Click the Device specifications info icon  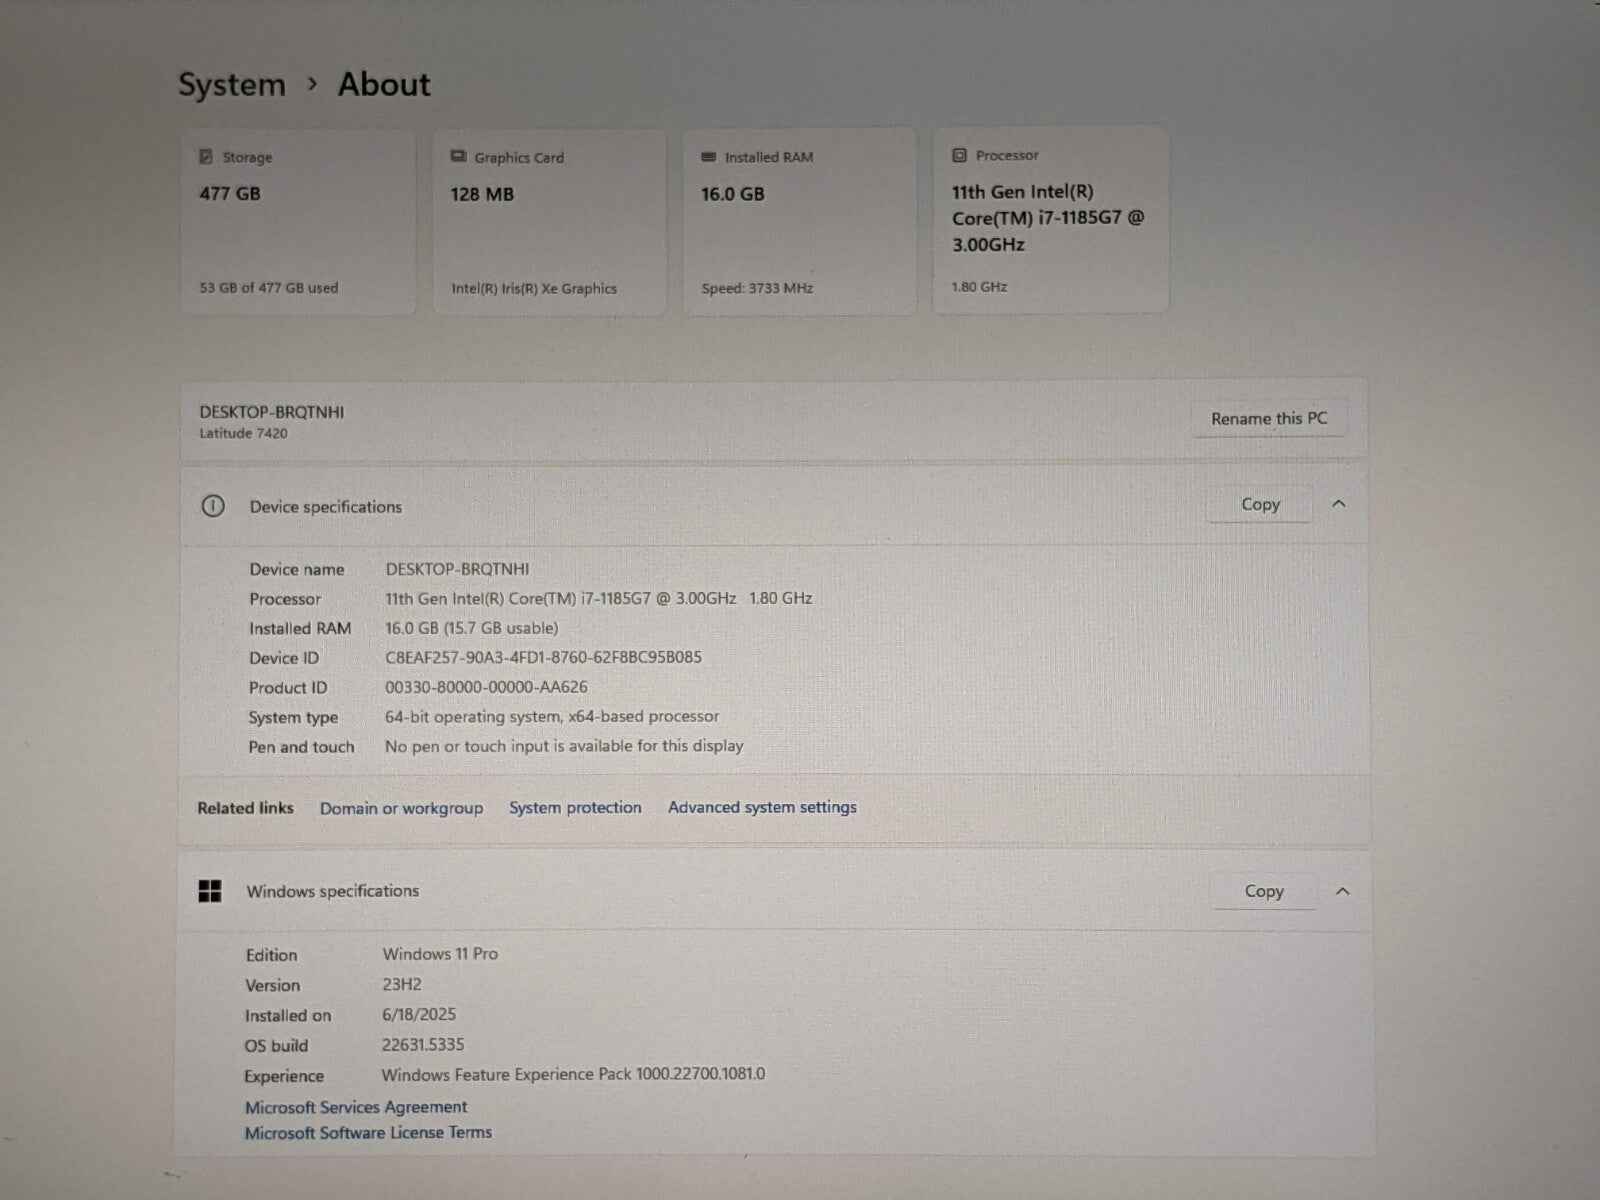(213, 506)
